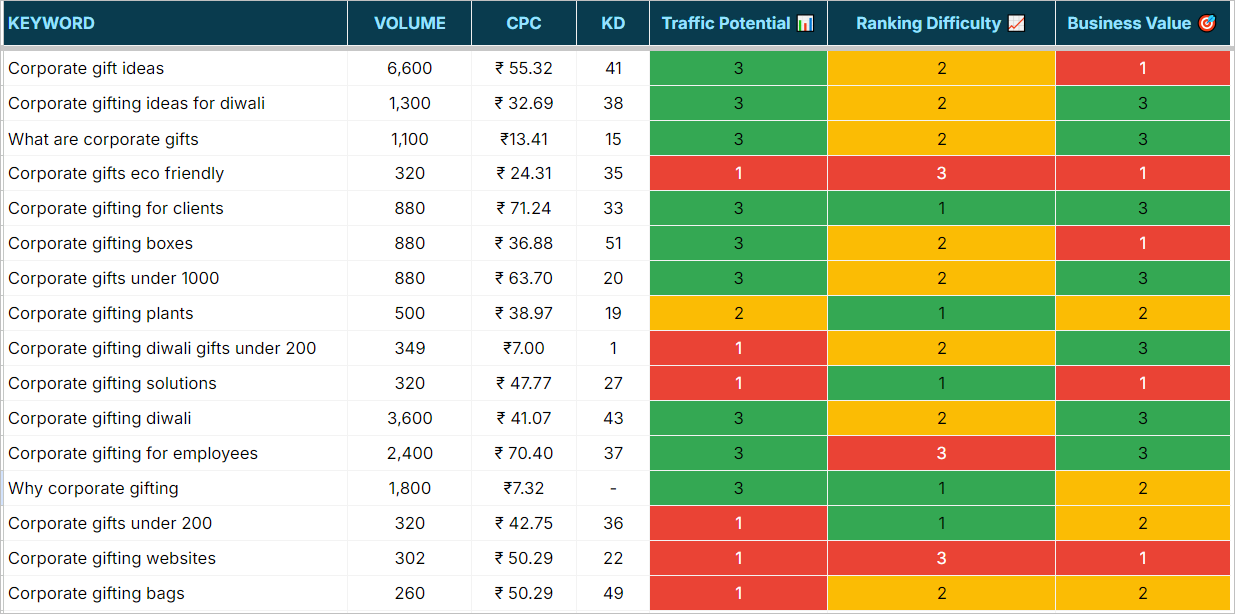
Task: Select the VOLUME column header
Action: point(410,23)
